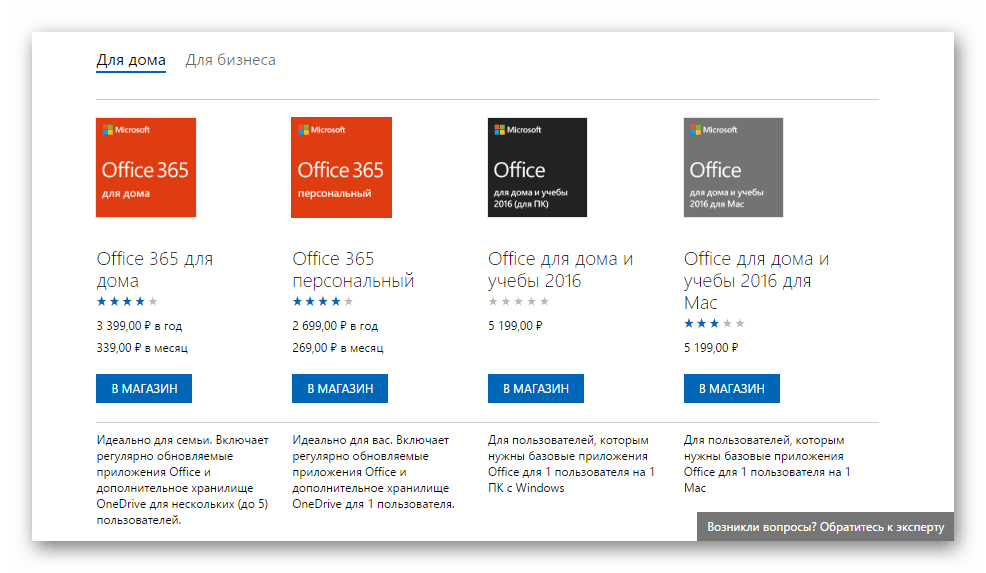This screenshot has height=573, width=986.
Task: Click the 3 399,00 ₽ в год price
Action: point(139,326)
